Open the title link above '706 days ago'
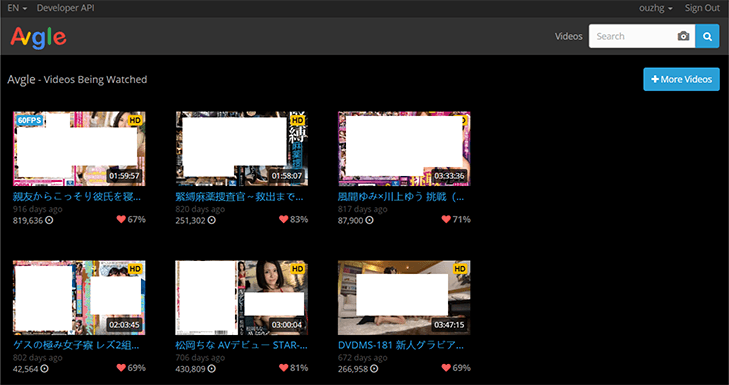 [x=241, y=346]
